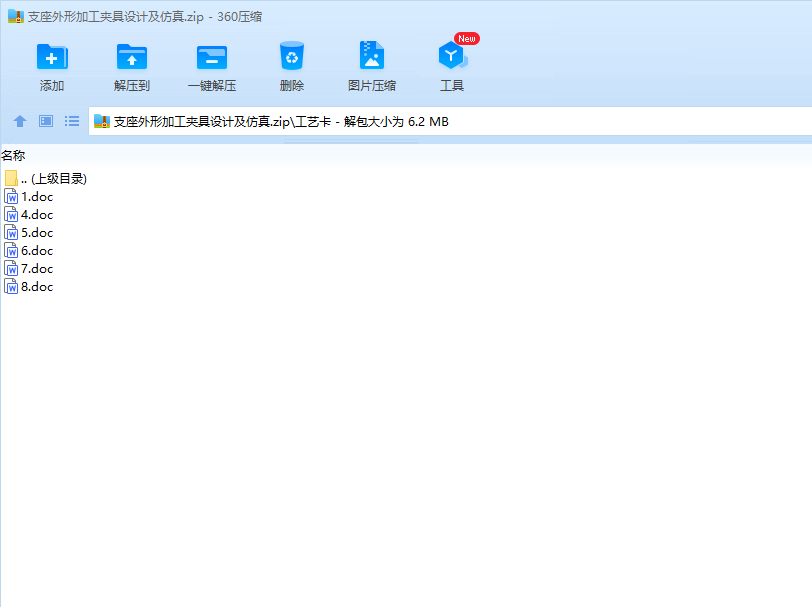Image resolution: width=812 pixels, height=607 pixels.
Task: Click the Word icon of 7.doc
Action: [11, 269]
